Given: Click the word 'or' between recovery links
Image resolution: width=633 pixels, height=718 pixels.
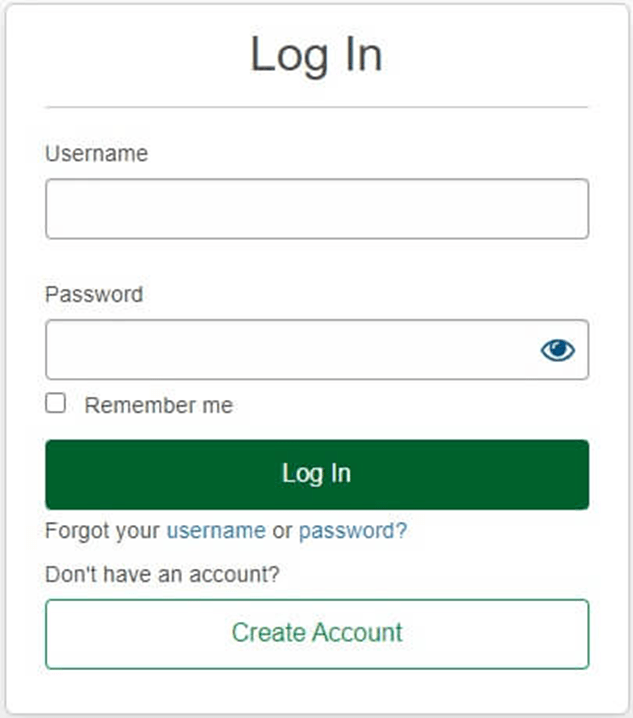Looking at the screenshot, I should point(282,531).
